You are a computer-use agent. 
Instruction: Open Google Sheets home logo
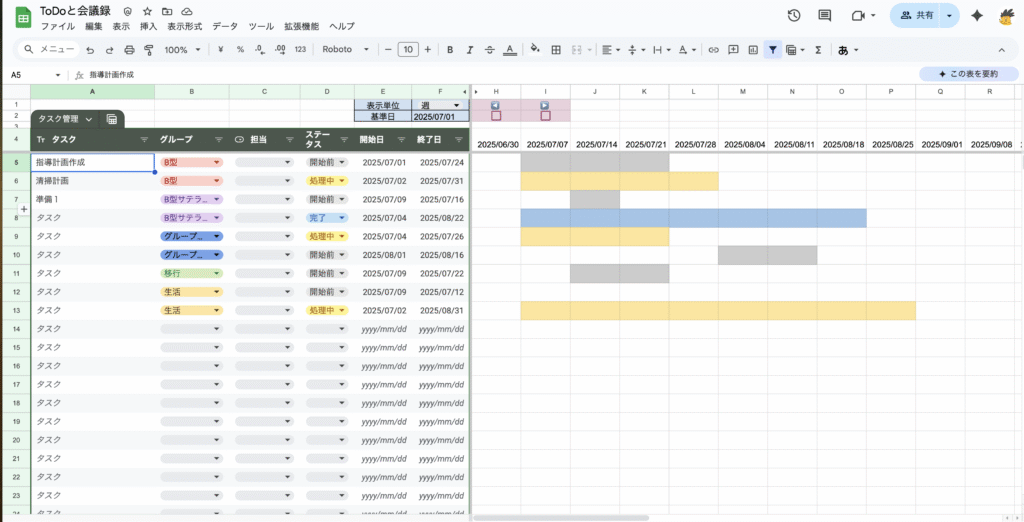pos(24,18)
